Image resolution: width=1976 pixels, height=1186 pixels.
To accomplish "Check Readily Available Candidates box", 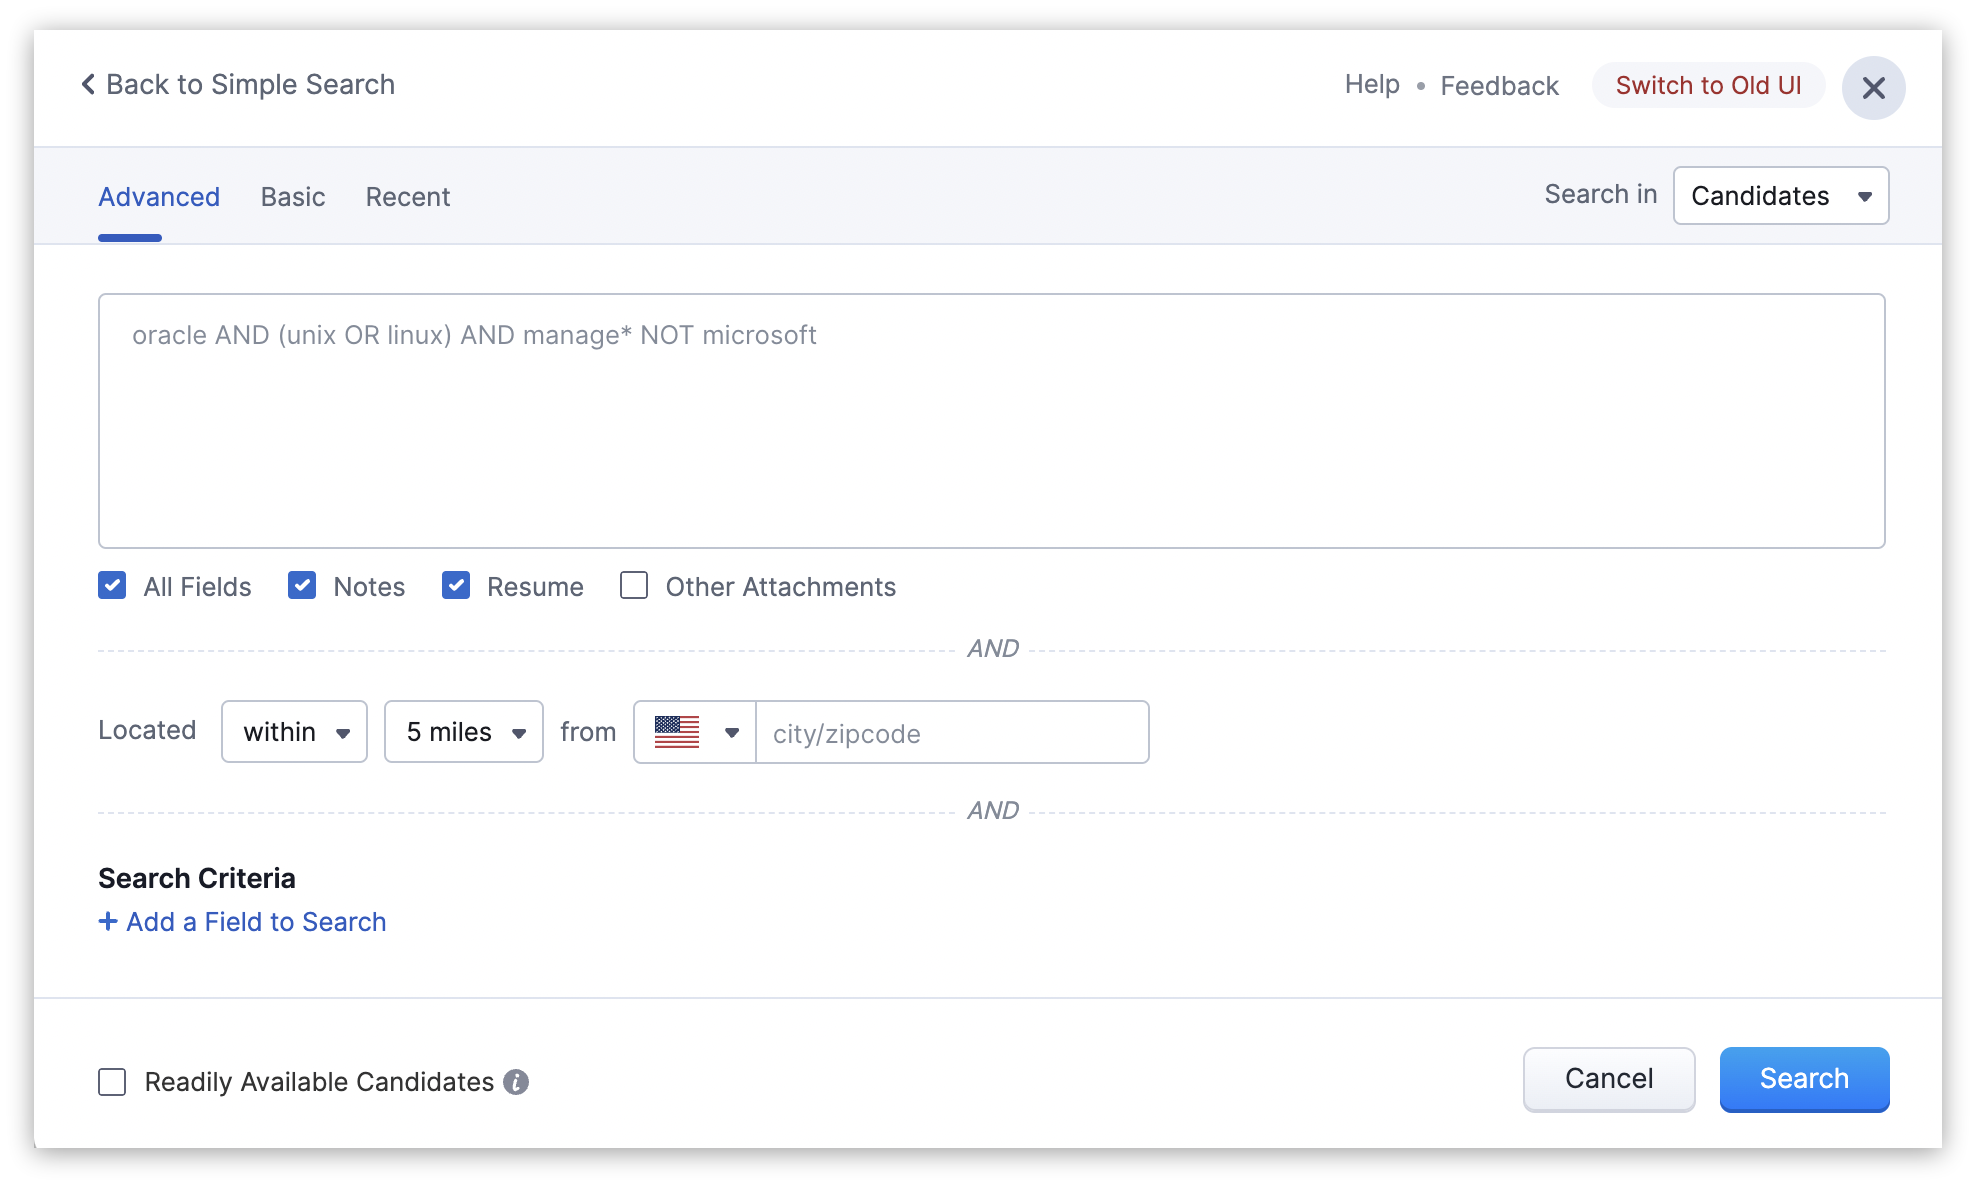I will 112,1082.
